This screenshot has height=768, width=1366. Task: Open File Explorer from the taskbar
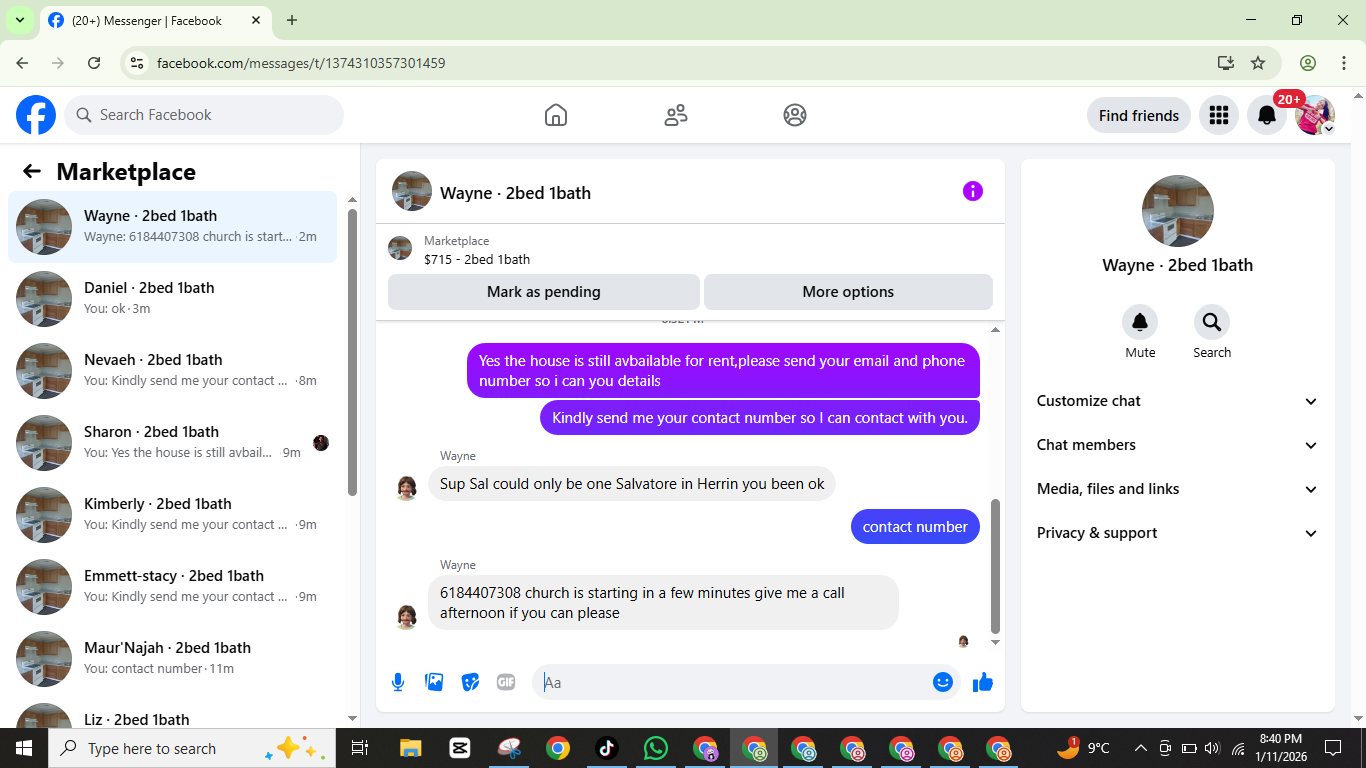pyautogui.click(x=410, y=748)
